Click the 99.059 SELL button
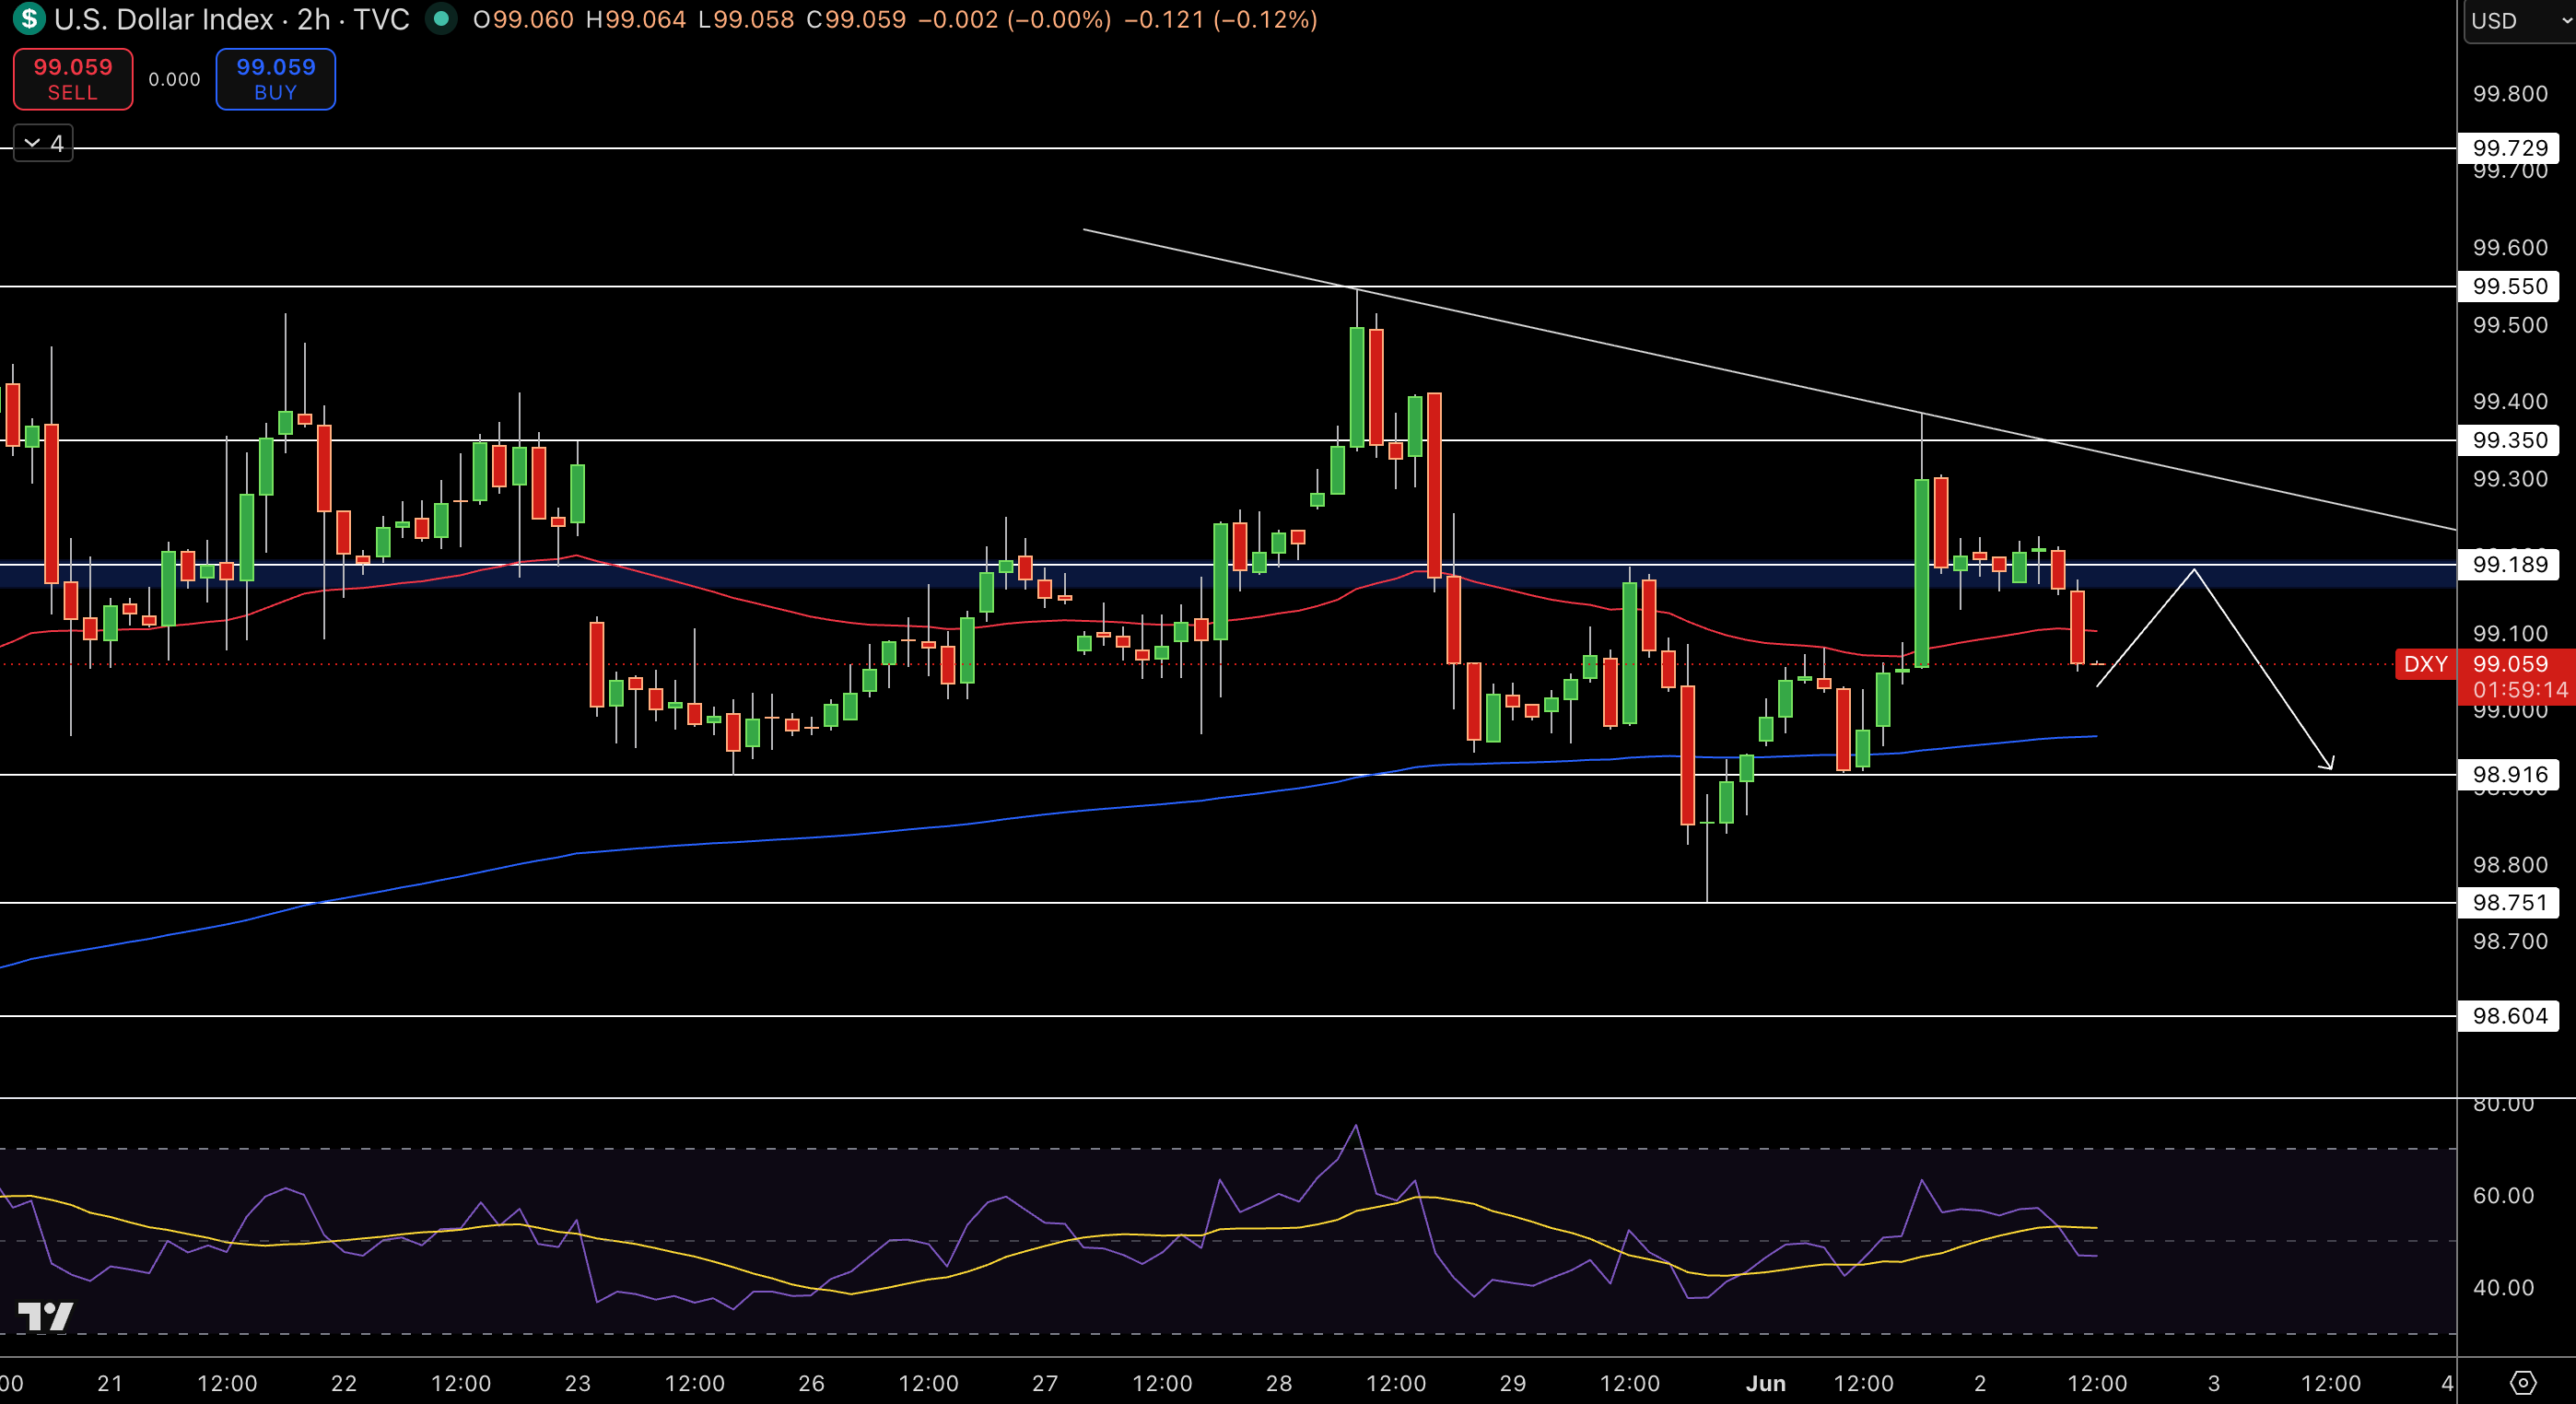 (x=73, y=79)
